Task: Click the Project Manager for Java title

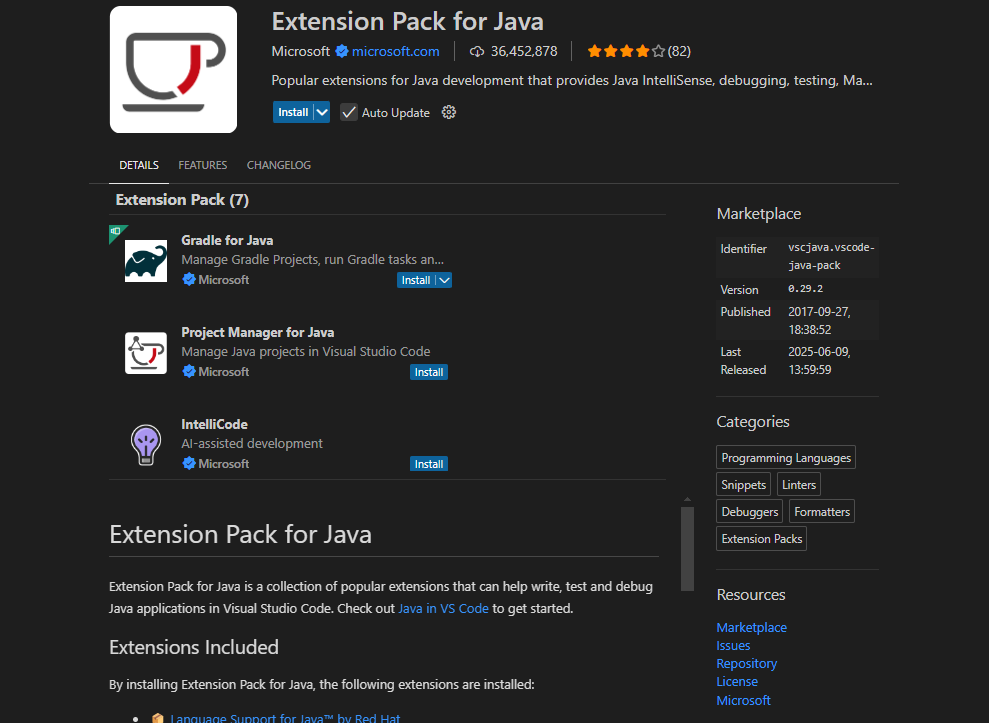Action: pyautogui.click(x=257, y=332)
